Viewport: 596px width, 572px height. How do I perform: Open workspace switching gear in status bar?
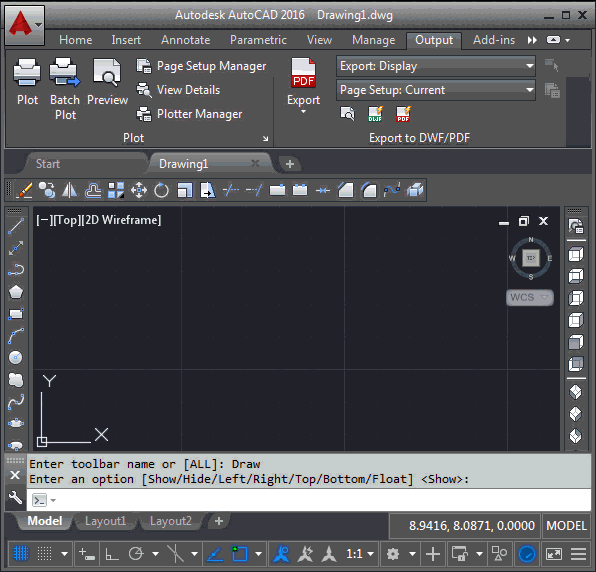(393, 554)
